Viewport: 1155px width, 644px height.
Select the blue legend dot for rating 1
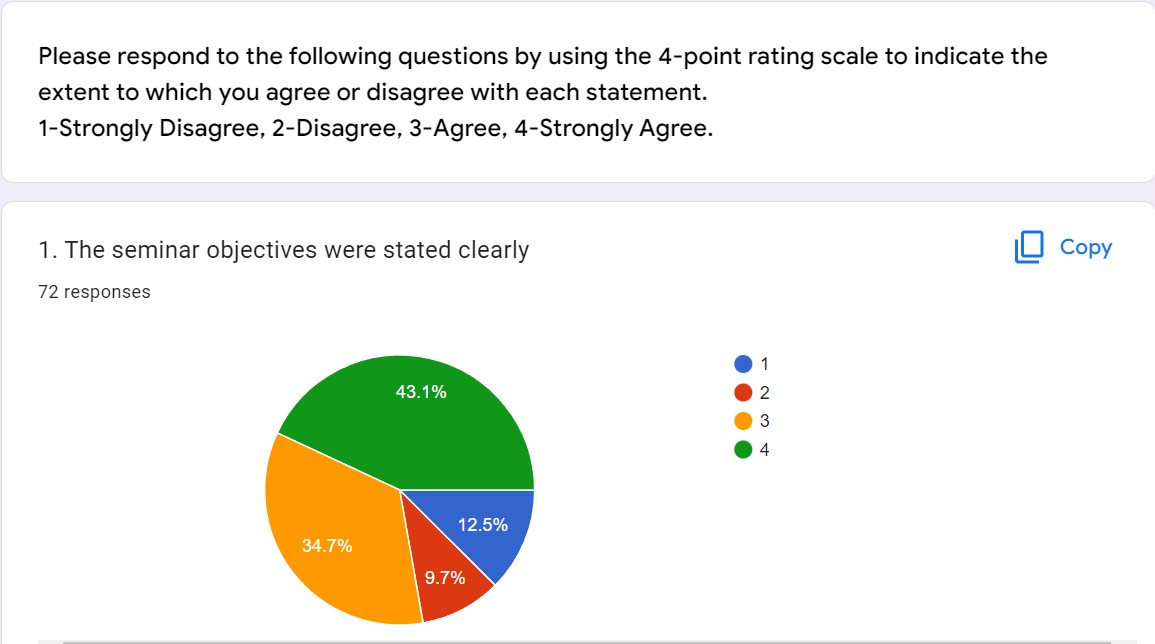coord(743,364)
